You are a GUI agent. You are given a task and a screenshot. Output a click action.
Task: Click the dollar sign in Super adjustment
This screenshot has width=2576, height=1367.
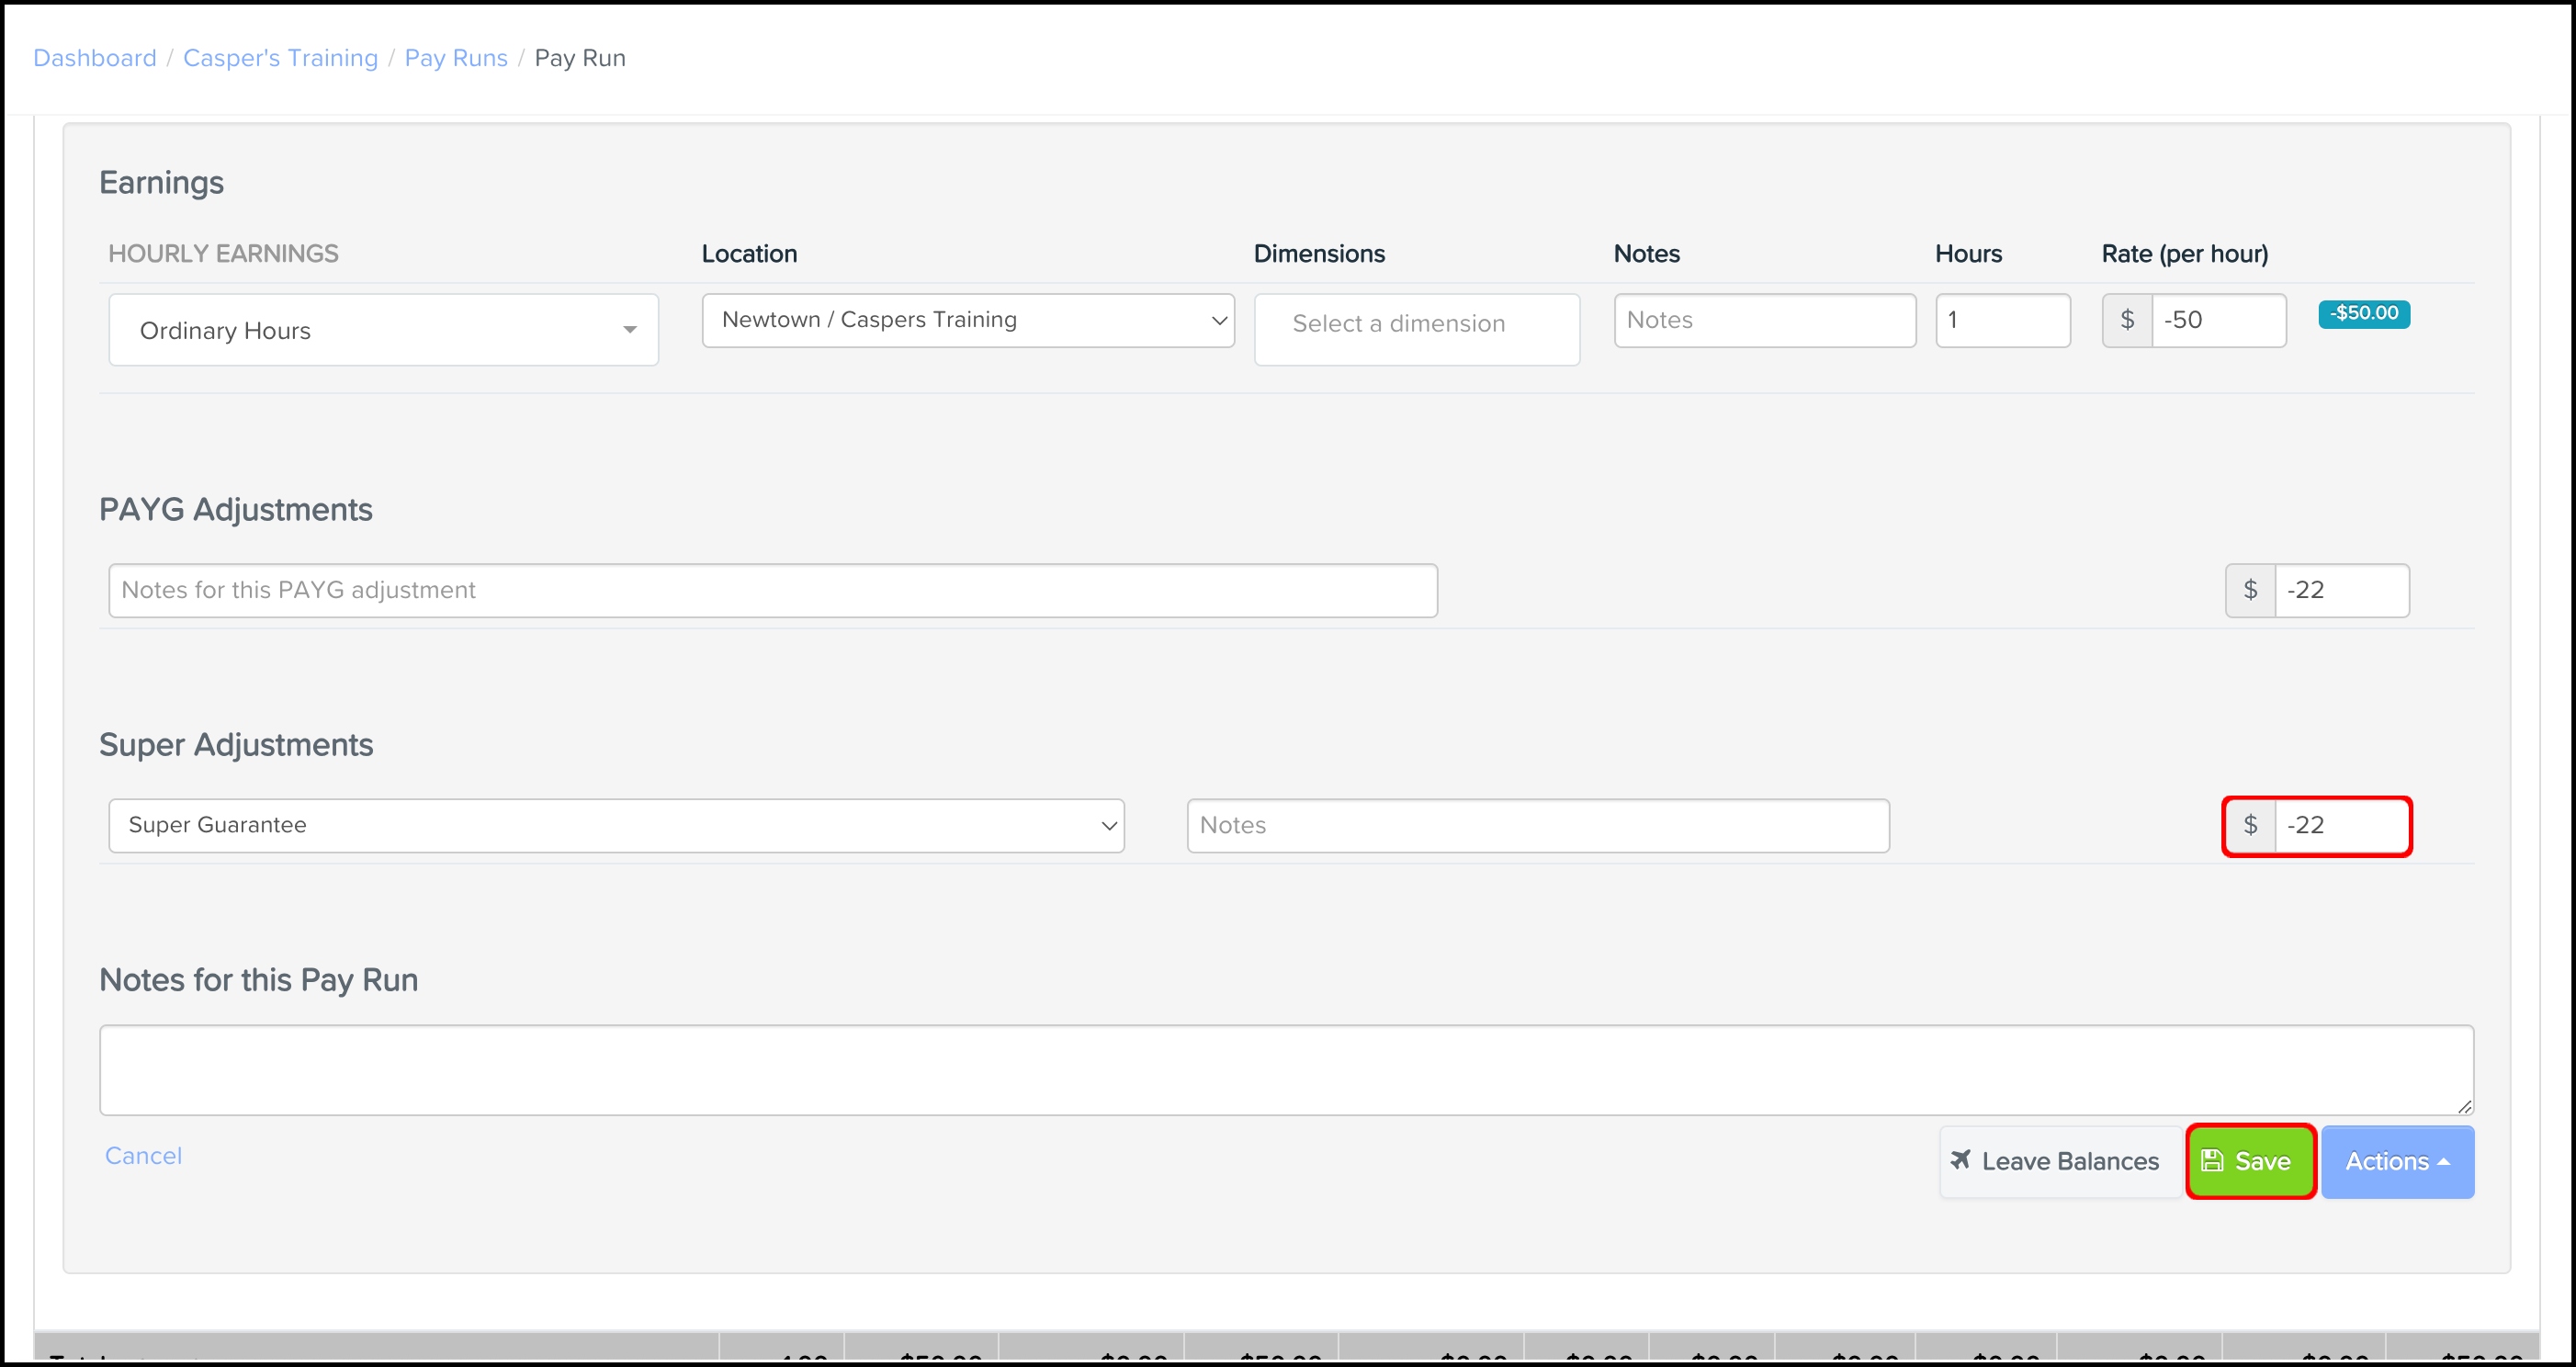[2250, 825]
